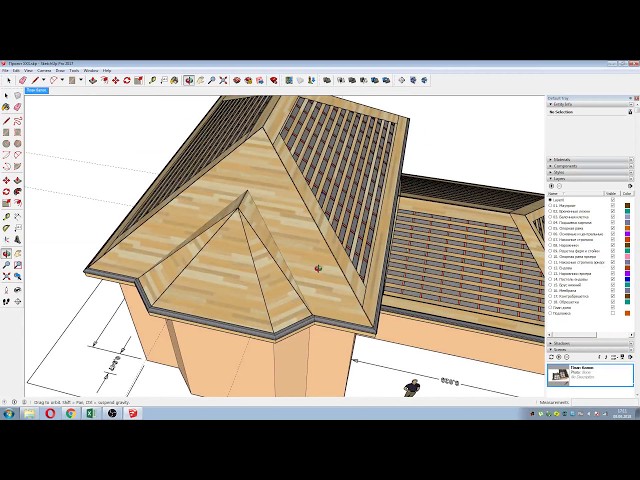Click the Pan hand in the top toolbar
This screenshot has height=480, width=640.
(200, 80)
